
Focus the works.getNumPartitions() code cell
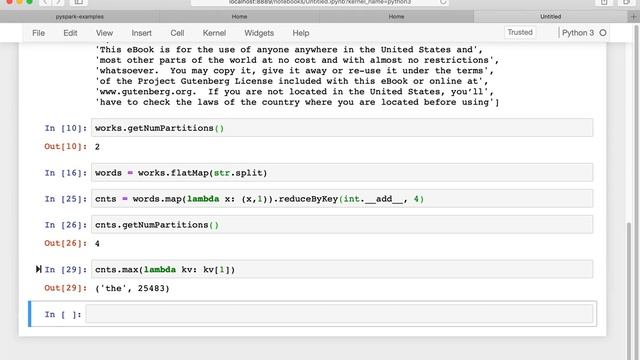coord(342,128)
